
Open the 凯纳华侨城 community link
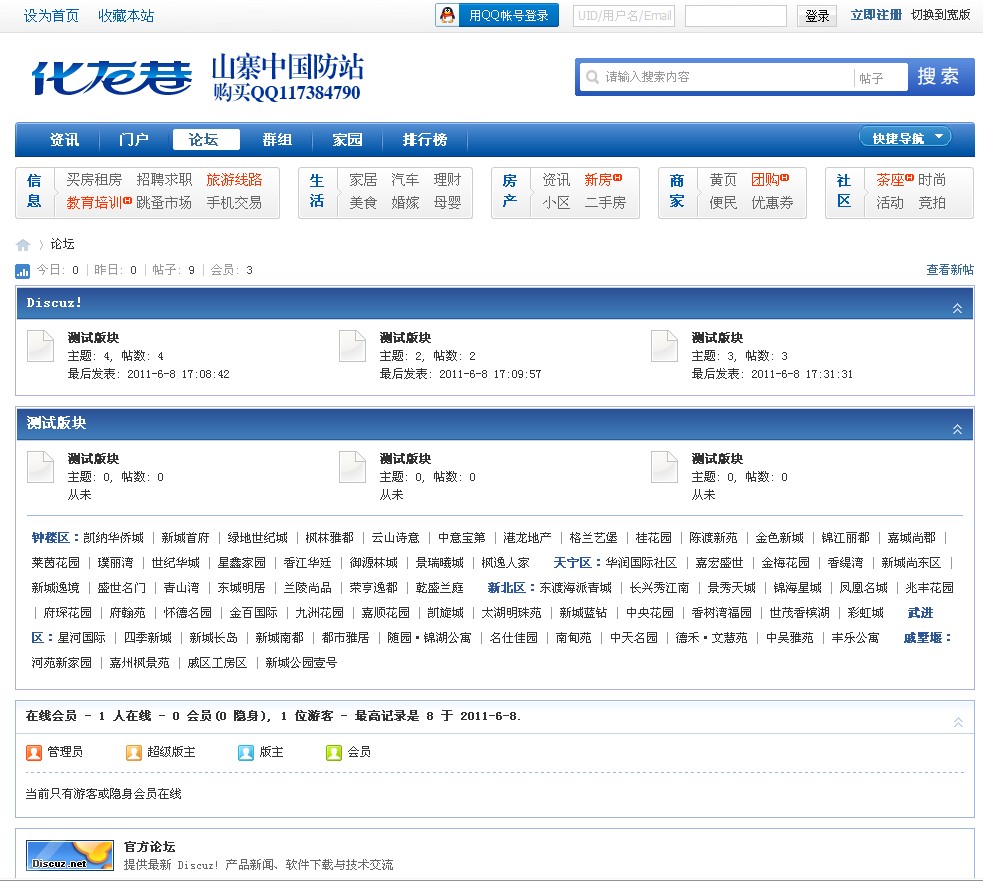coord(113,538)
